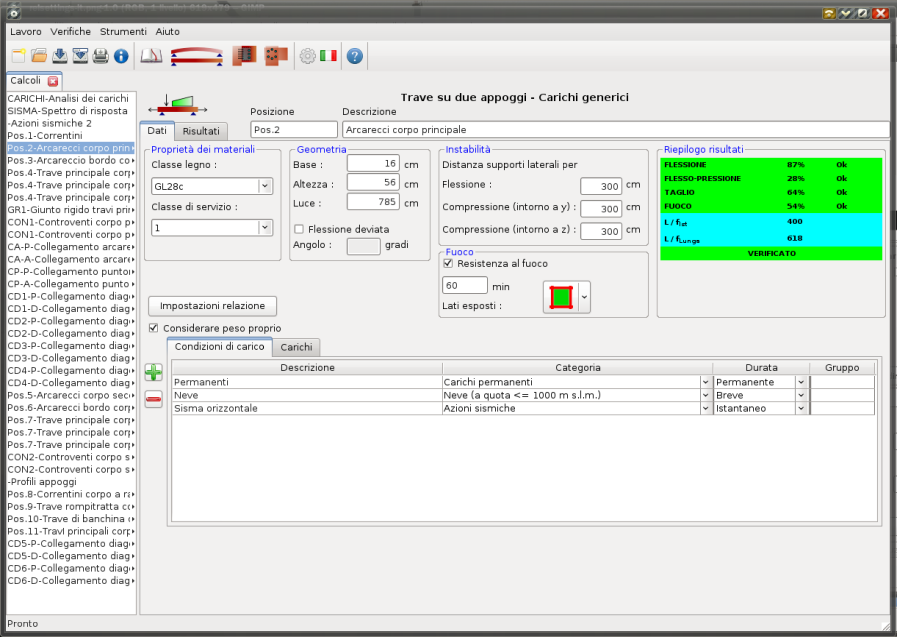
Task: Open Durata dropdown for the Neve row
Action: (x=800, y=395)
